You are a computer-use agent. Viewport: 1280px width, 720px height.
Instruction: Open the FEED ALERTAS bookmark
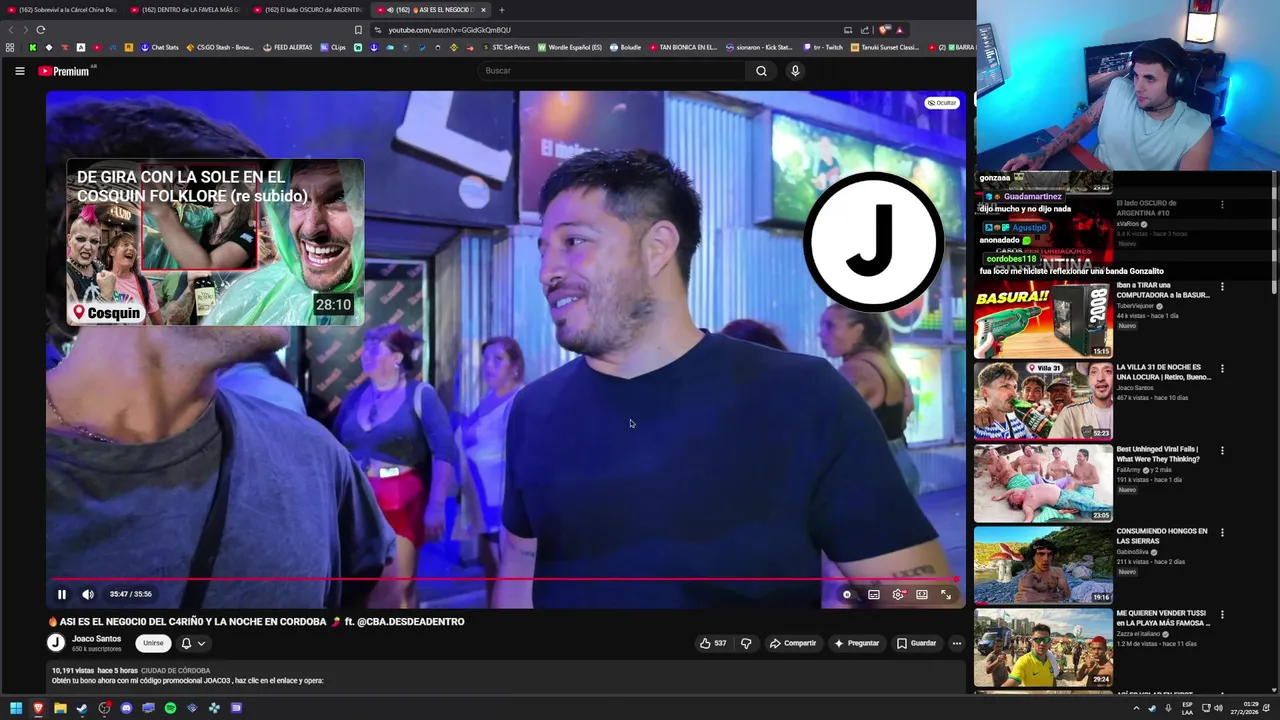[x=288, y=47]
